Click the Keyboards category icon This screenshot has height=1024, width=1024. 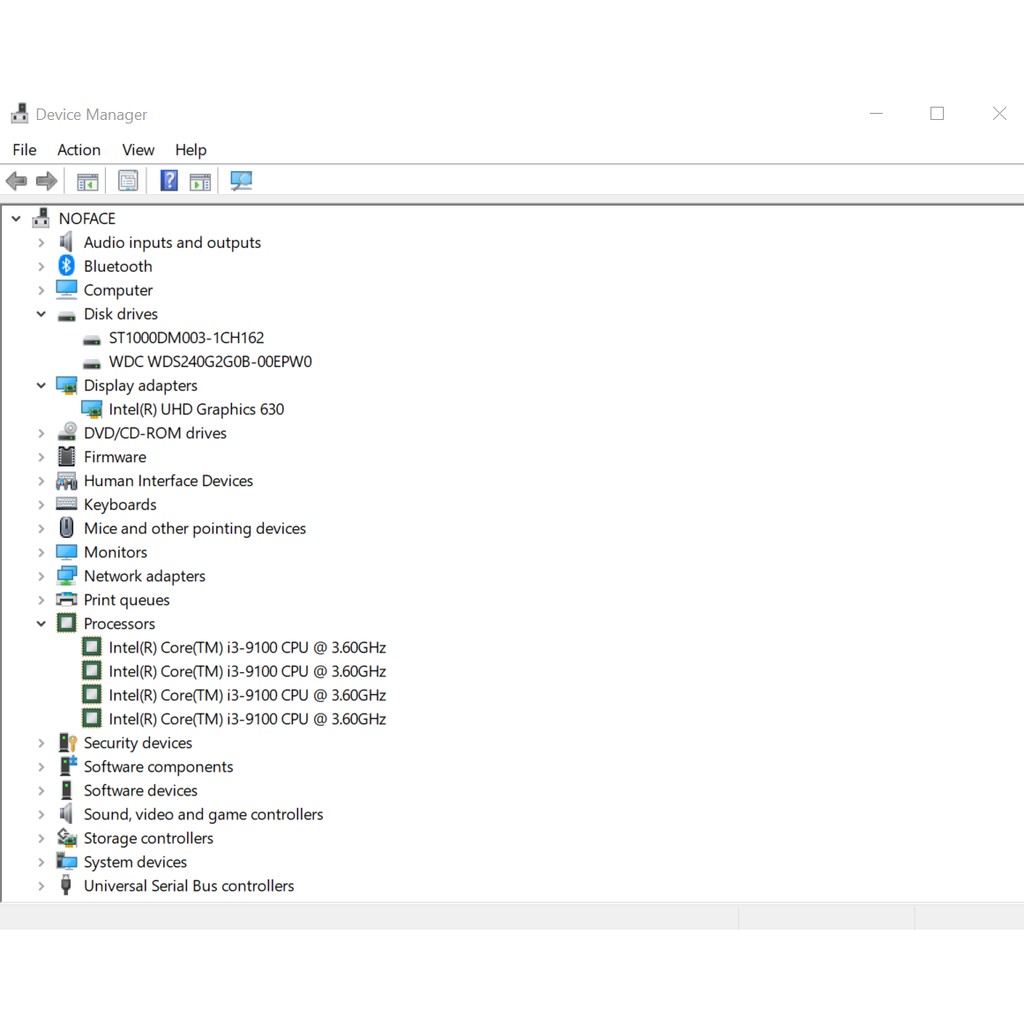pos(66,503)
